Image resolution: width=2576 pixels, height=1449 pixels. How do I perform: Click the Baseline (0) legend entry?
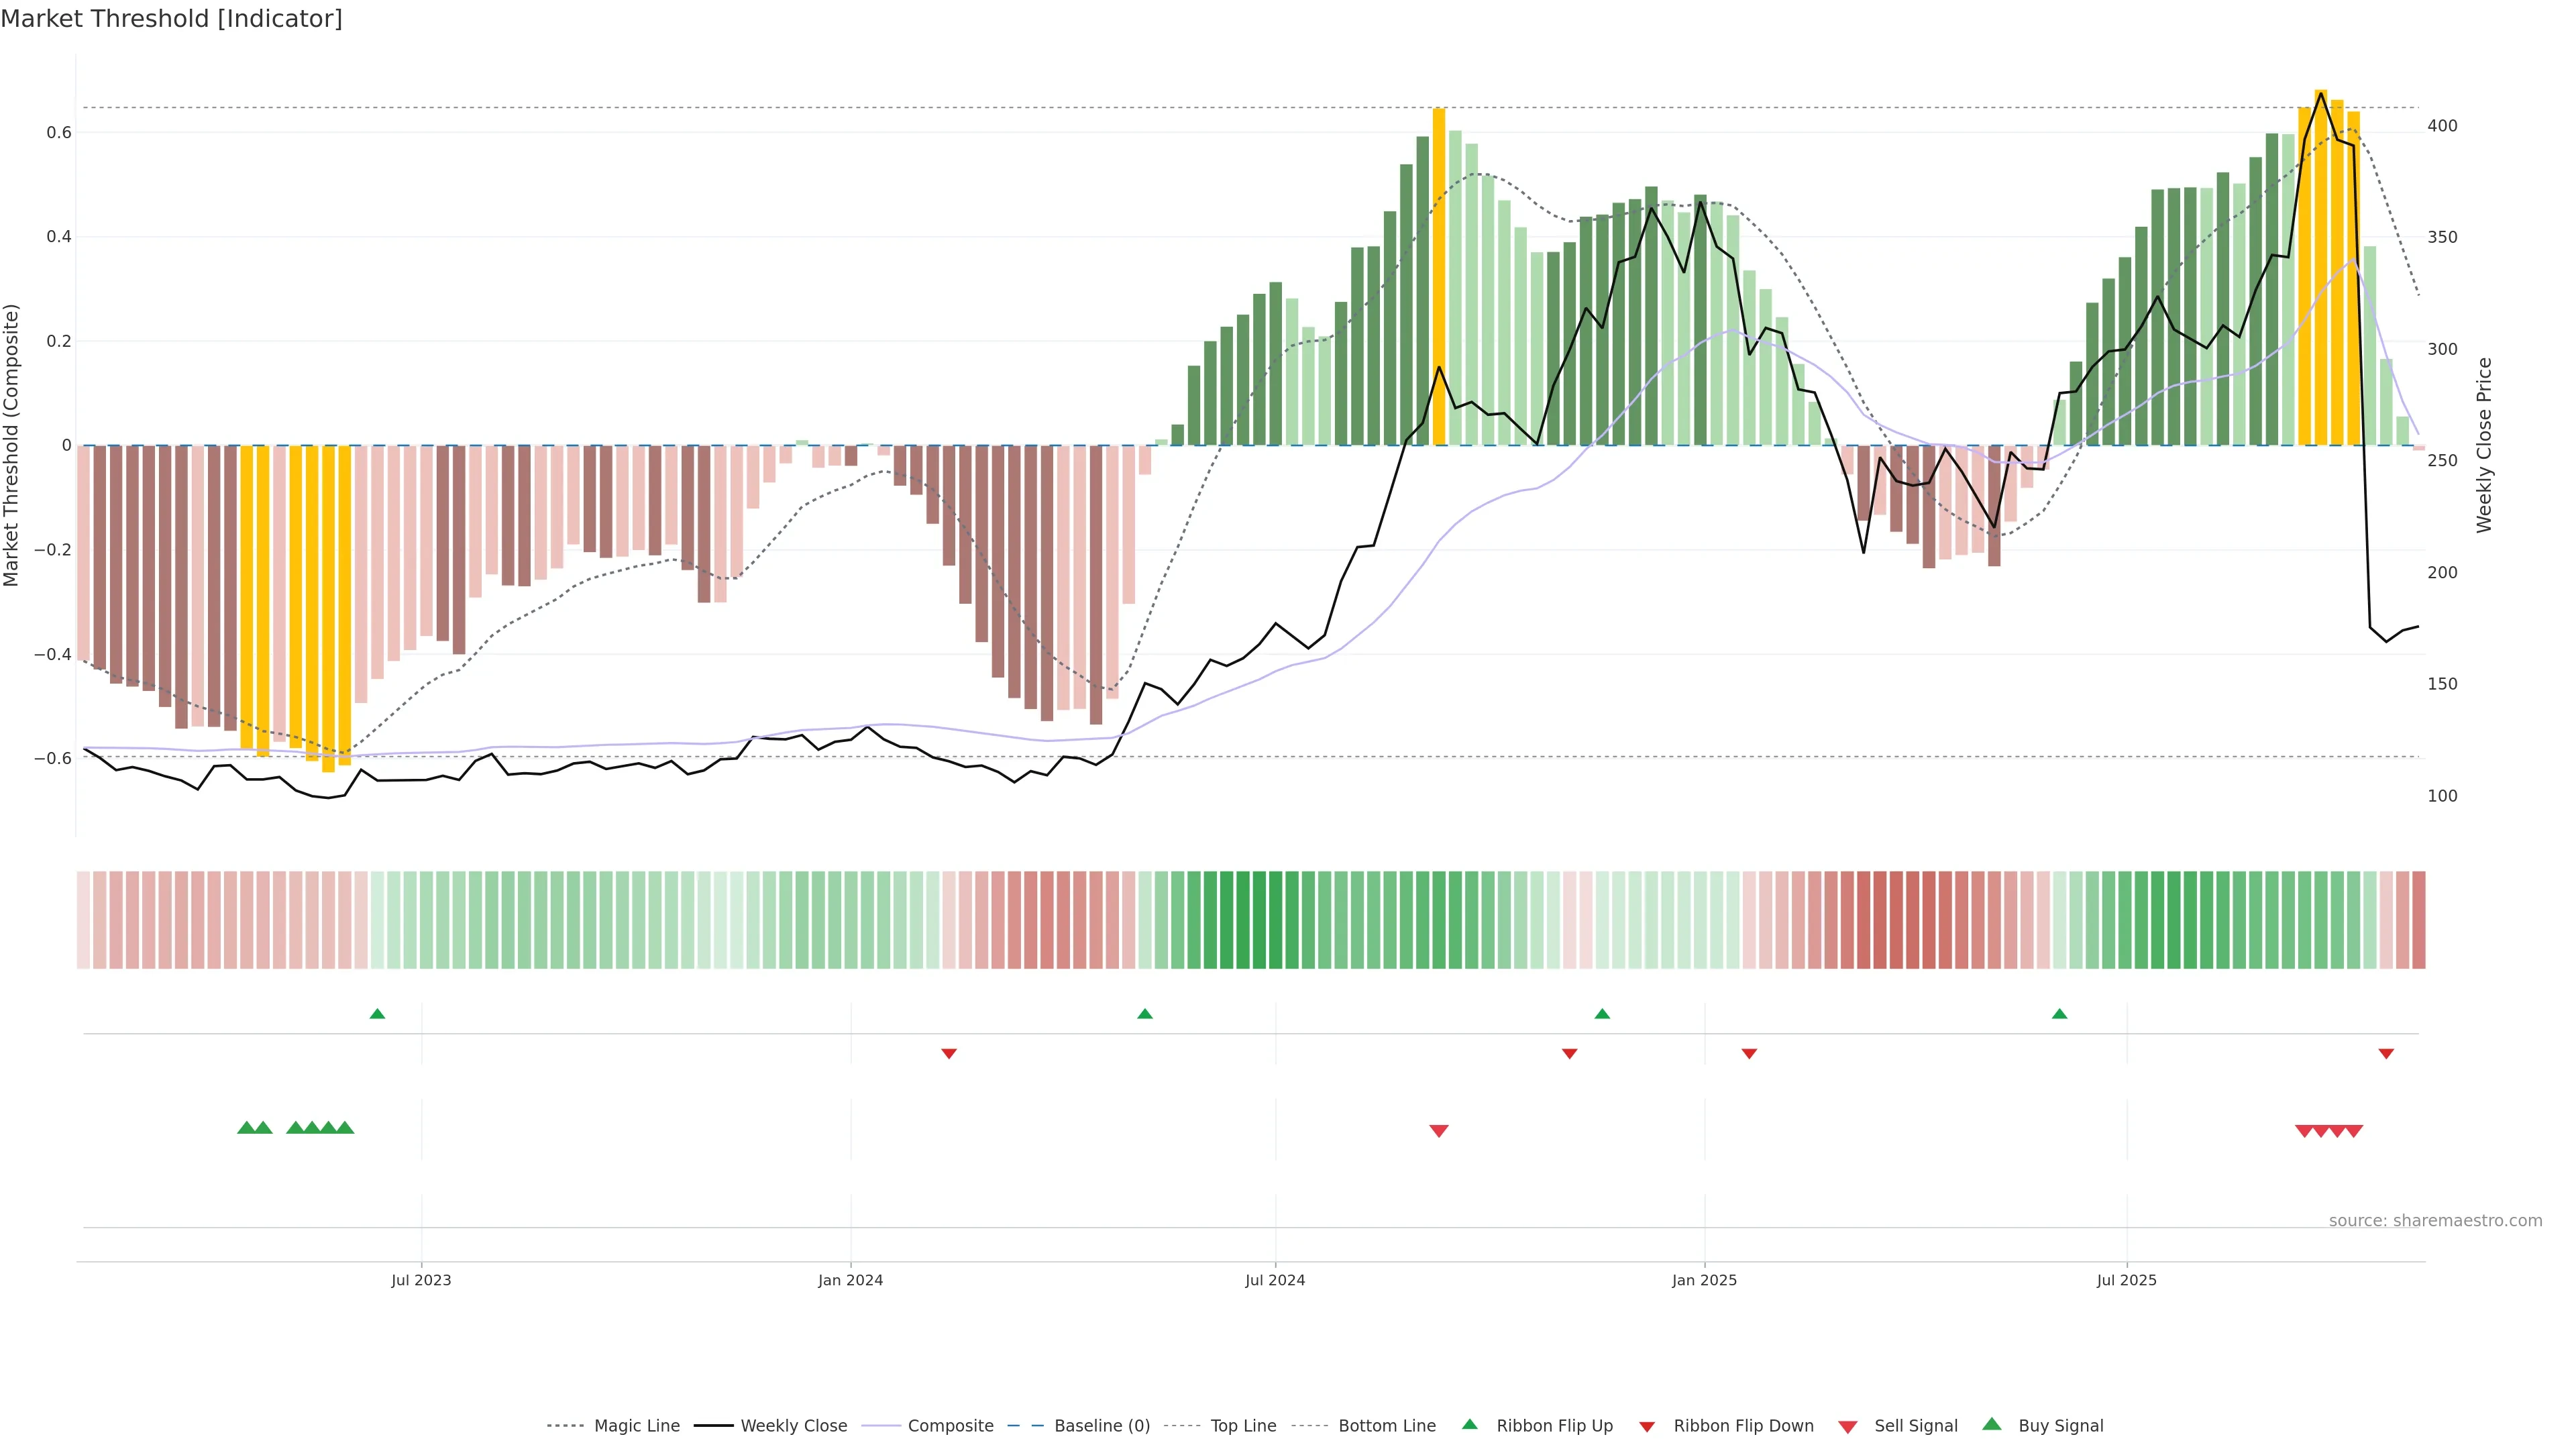point(1101,1426)
